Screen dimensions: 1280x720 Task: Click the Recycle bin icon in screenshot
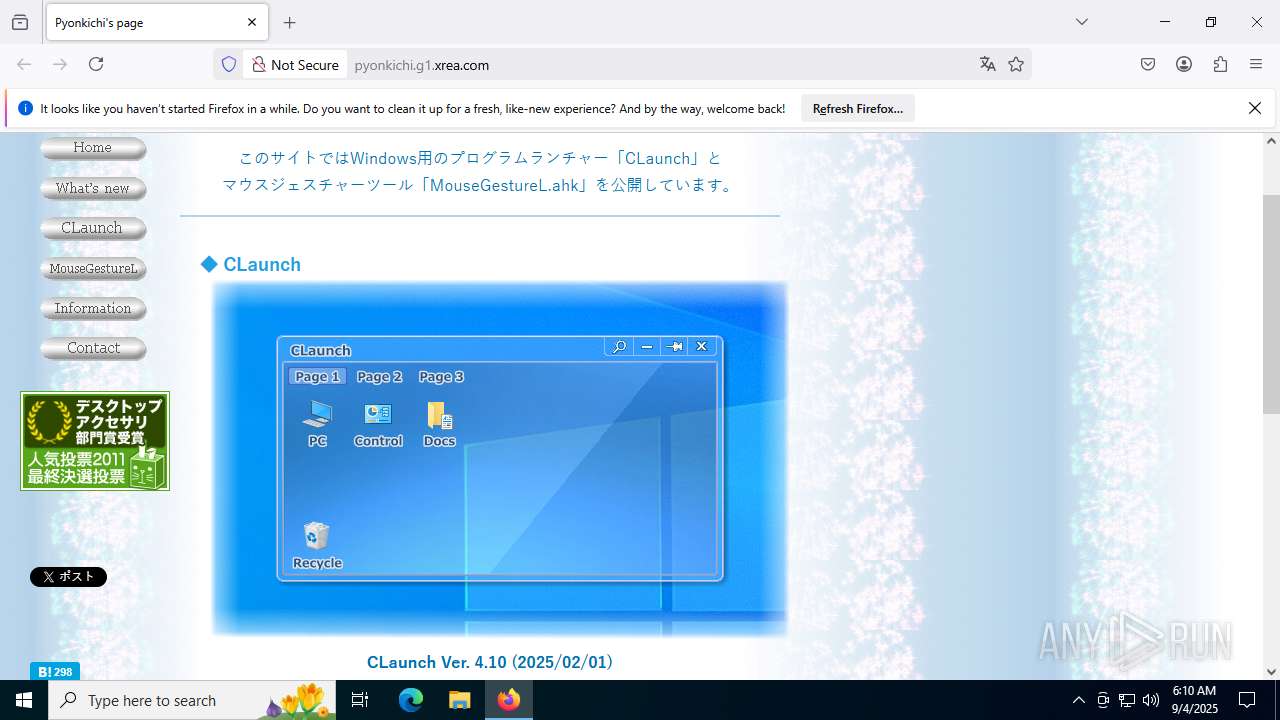pyautogui.click(x=317, y=546)
